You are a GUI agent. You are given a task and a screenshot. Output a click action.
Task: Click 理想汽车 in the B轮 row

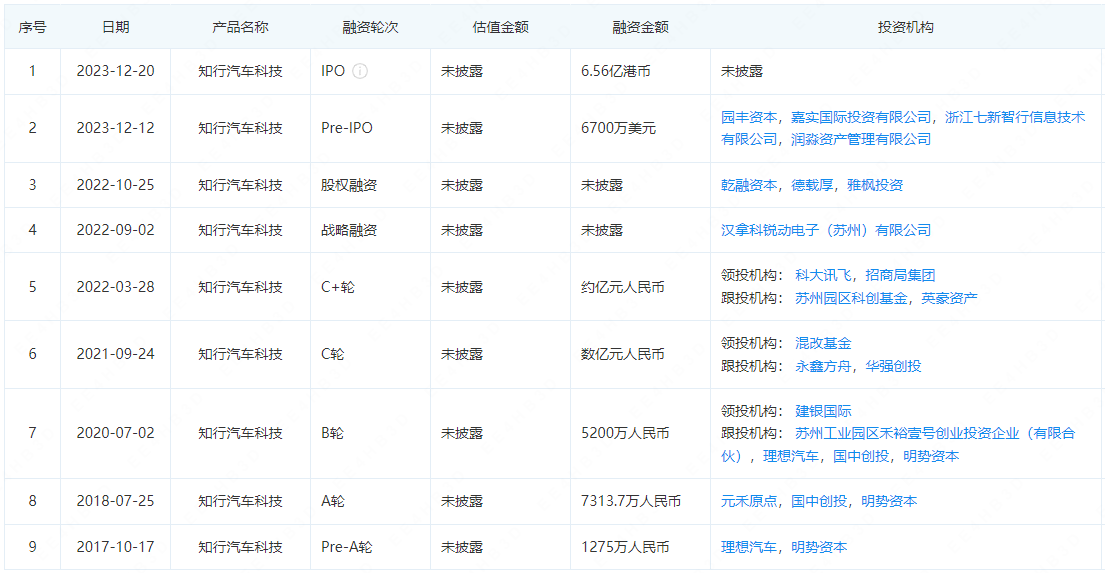click(791, 456)
